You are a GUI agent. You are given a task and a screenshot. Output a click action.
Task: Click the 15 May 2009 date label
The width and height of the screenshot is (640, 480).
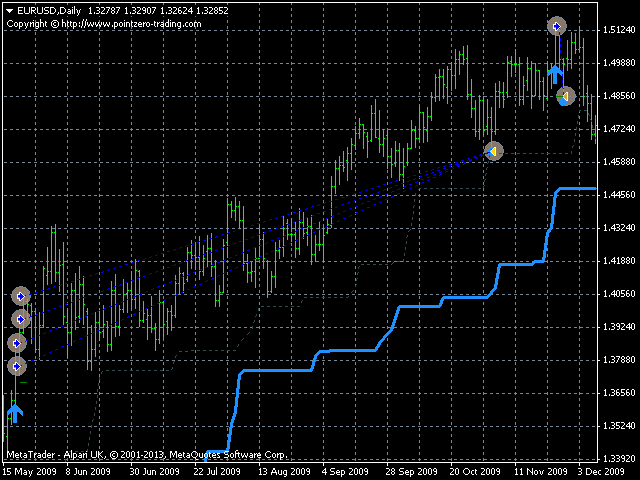point(29,471)
